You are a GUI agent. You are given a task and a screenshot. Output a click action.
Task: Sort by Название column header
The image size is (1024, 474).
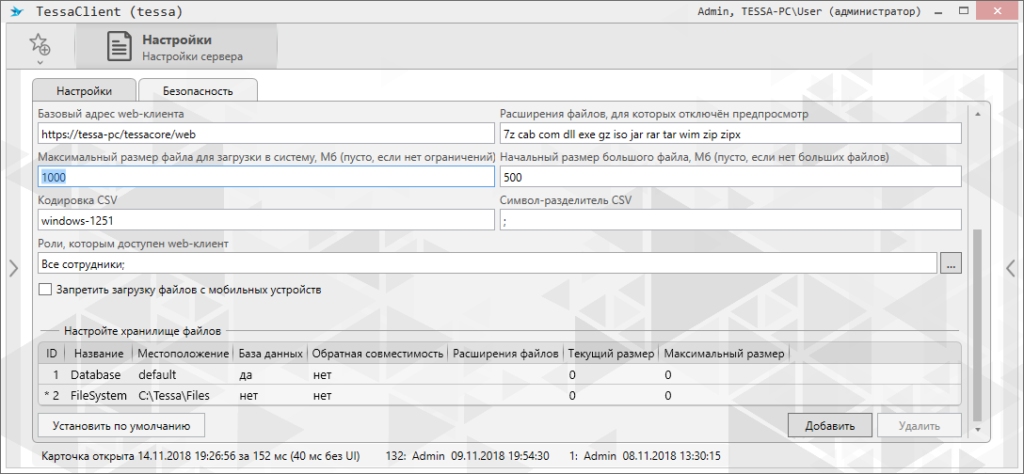tap(98, 354)
